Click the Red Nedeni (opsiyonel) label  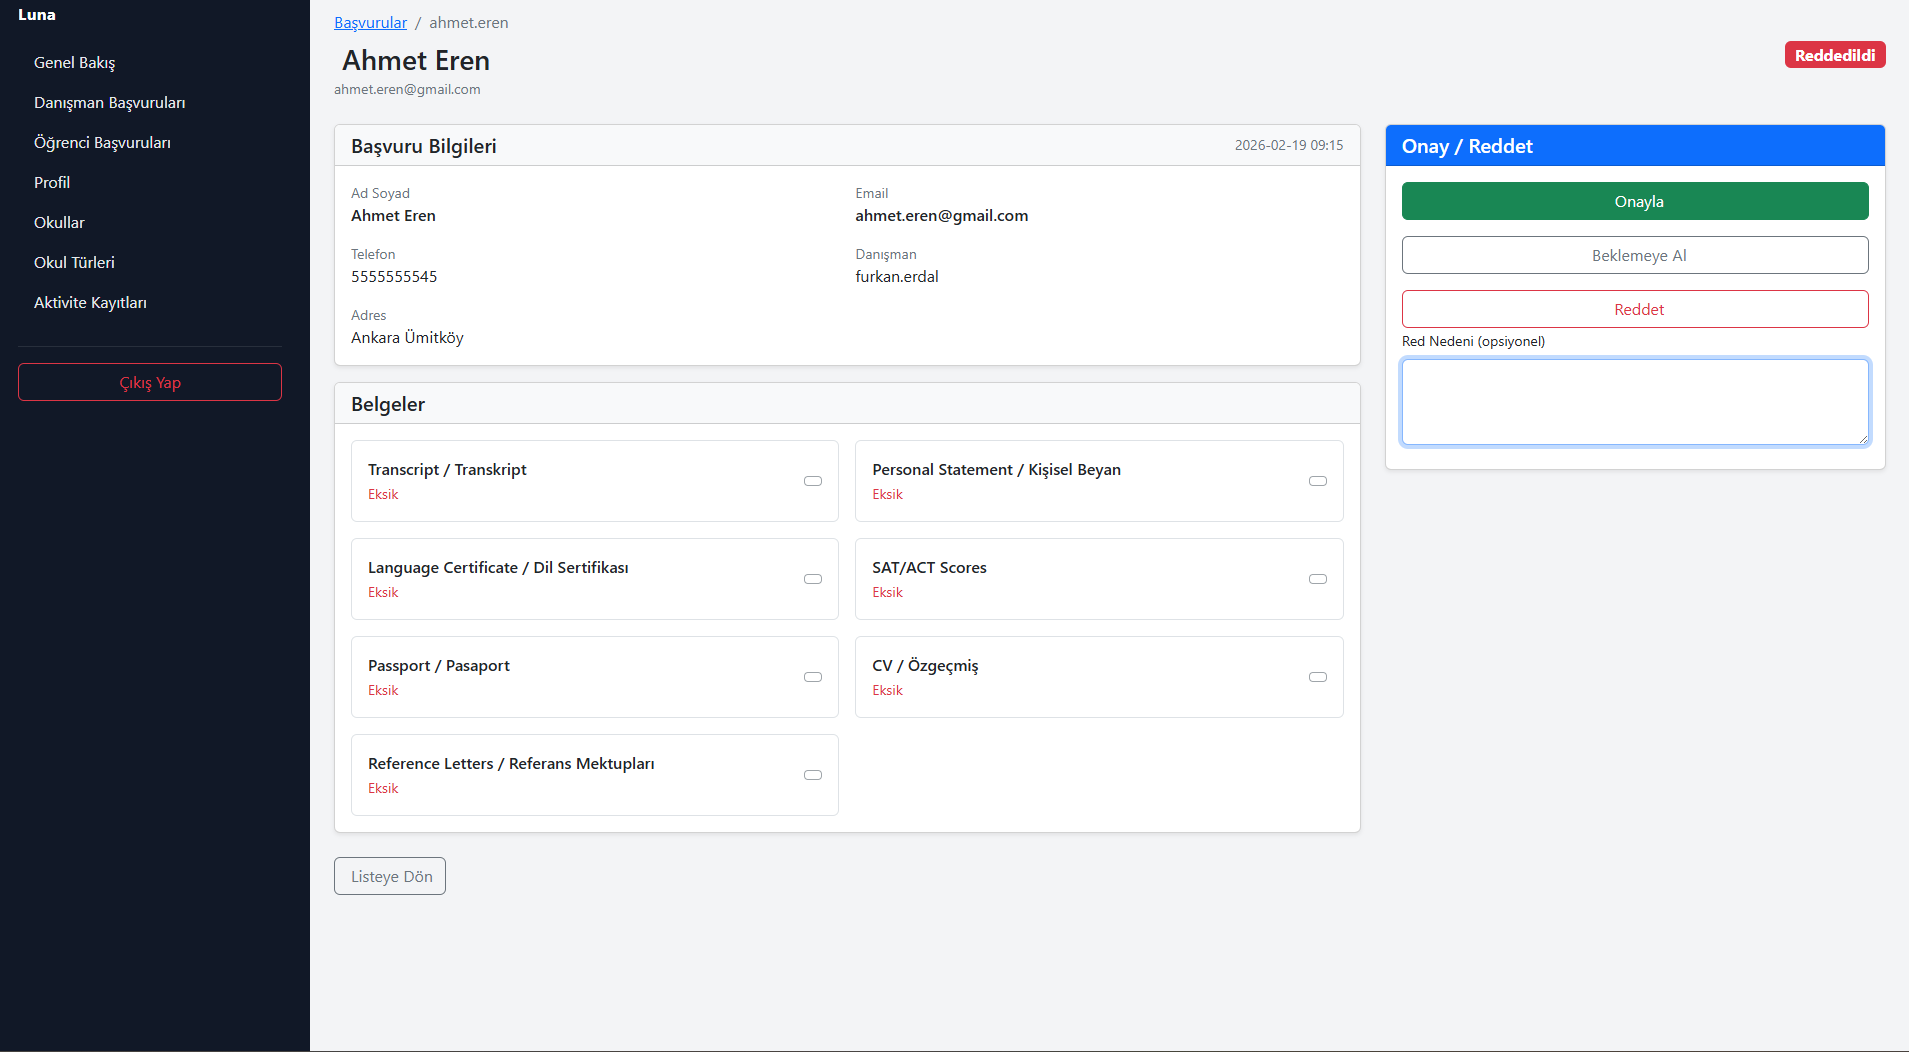[x=1473, y=341]
